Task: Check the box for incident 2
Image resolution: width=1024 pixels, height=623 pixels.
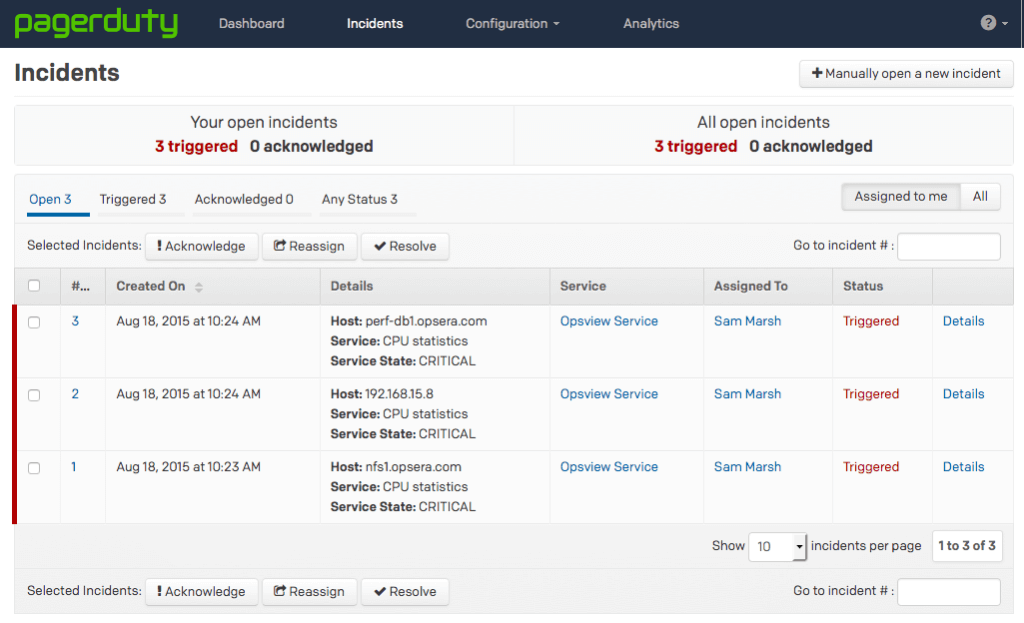Action: (x=34, y=395)
